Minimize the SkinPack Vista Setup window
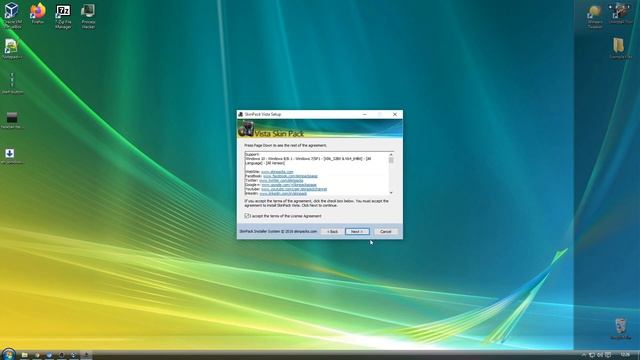Viewport: 640px width, 360px height. point(364,114)
